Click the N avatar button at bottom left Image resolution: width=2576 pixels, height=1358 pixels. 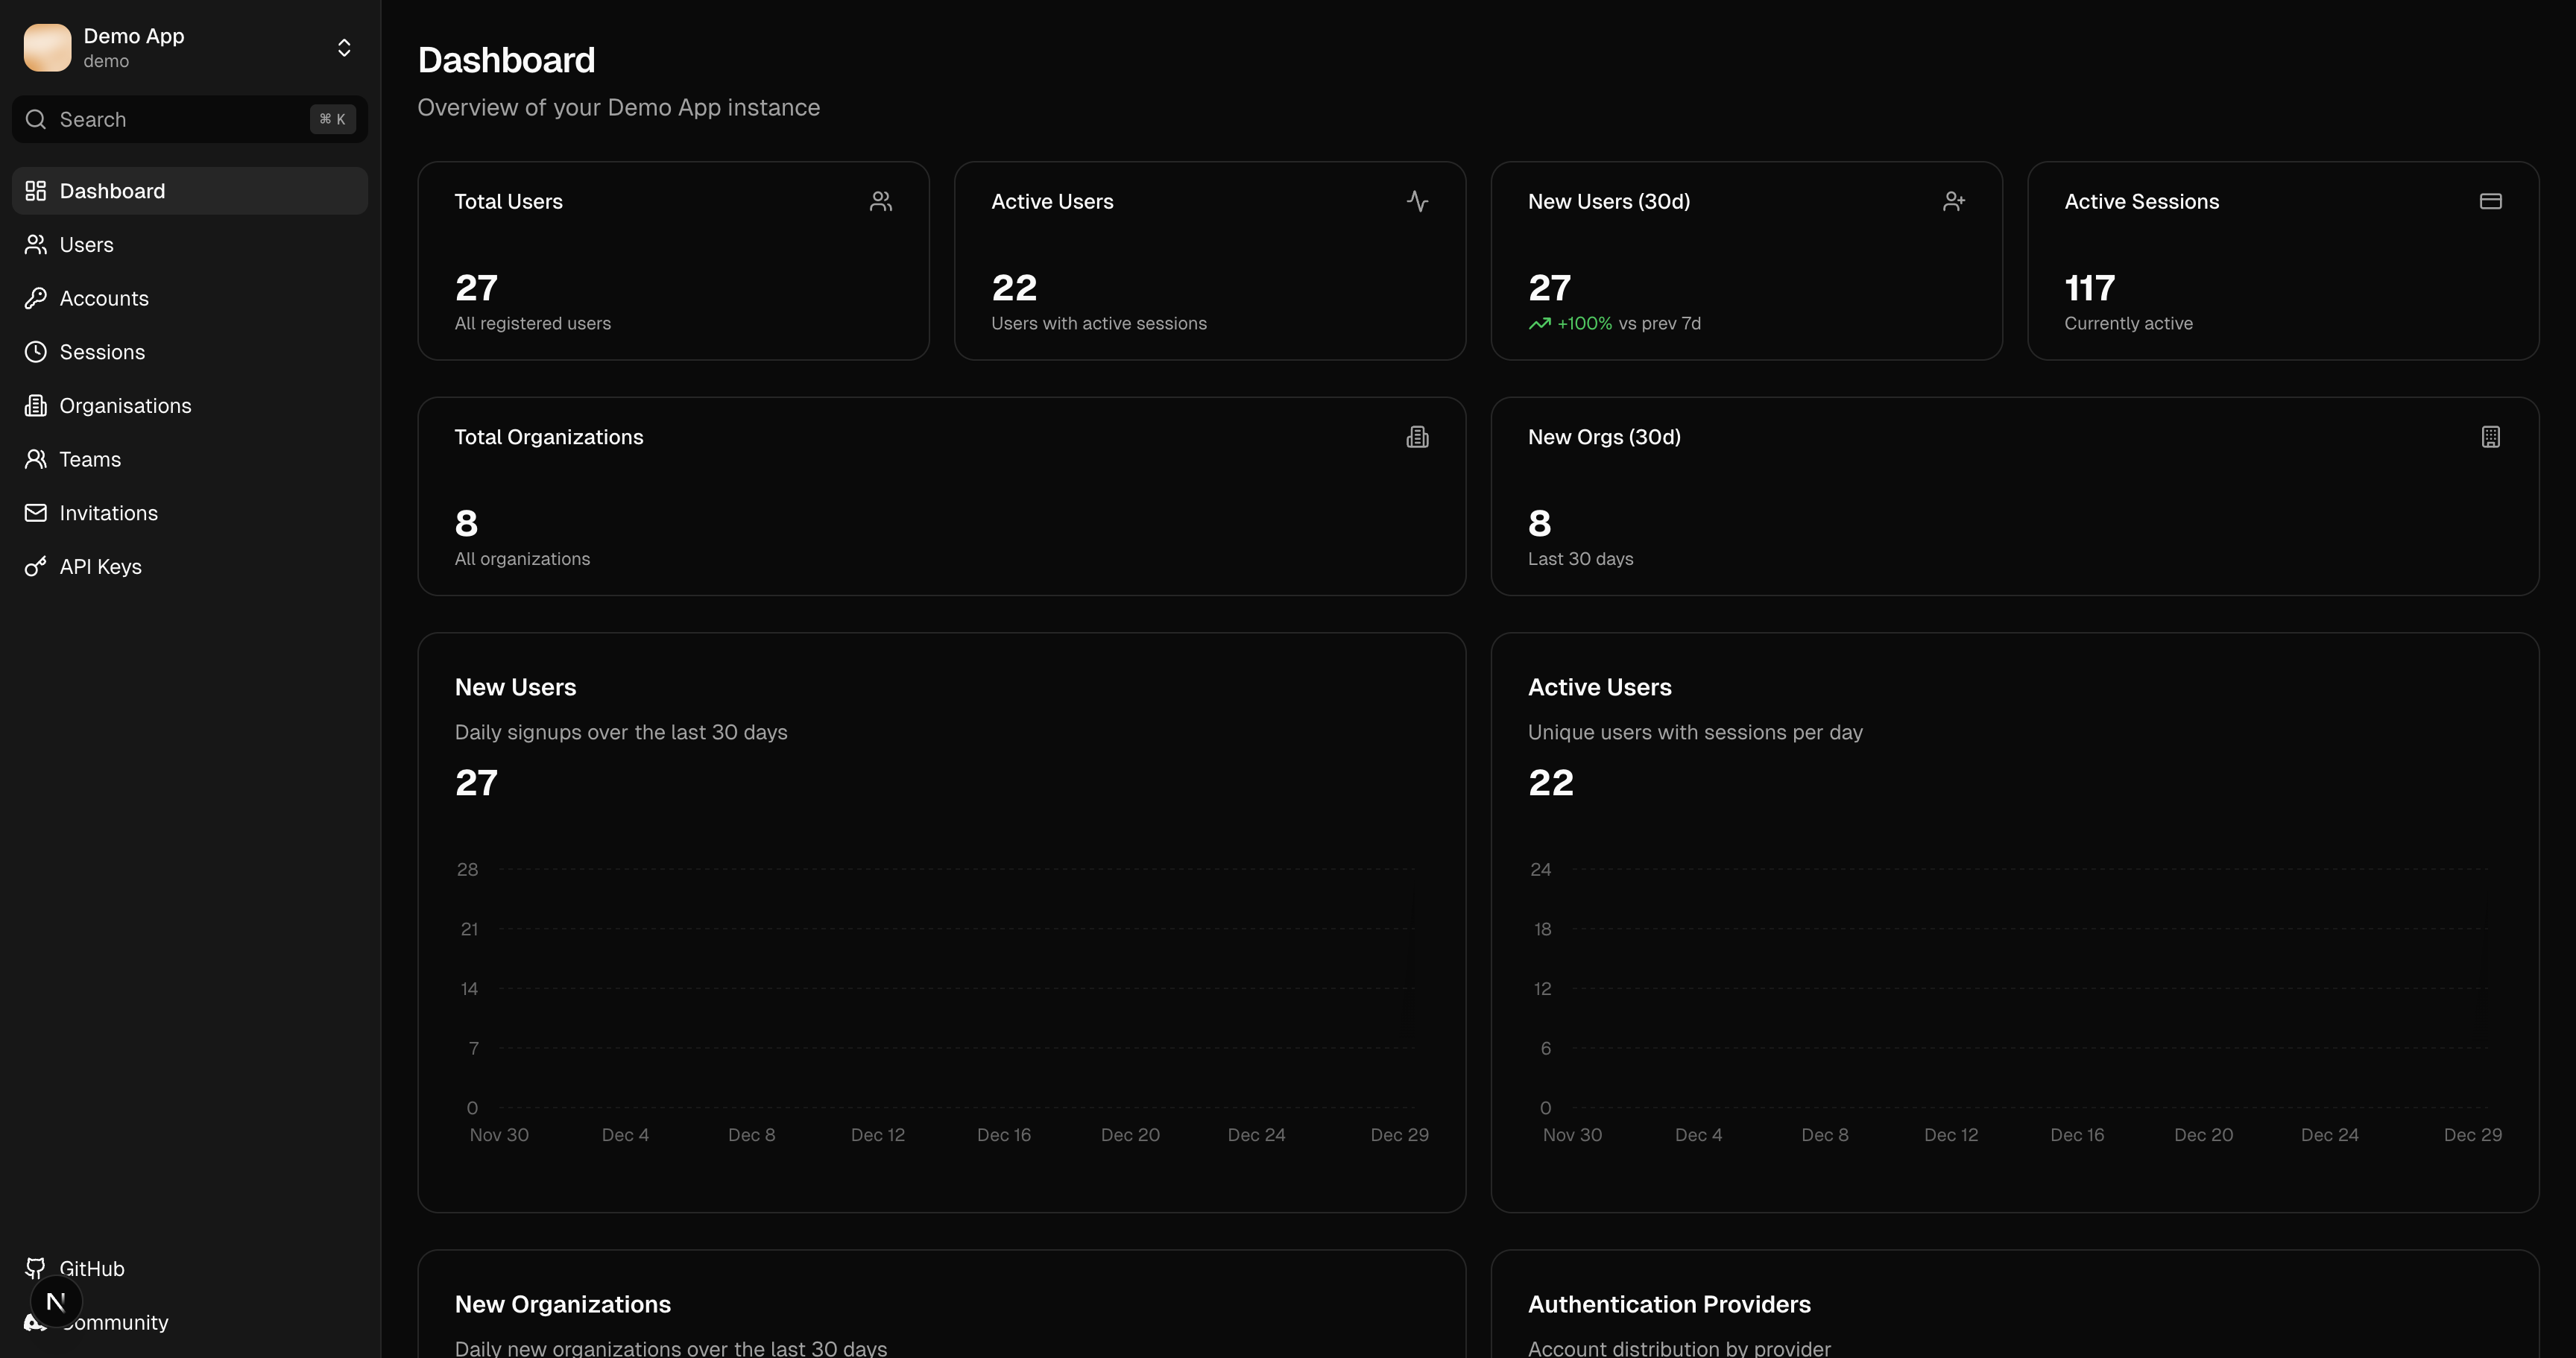tap(56, 1301)
